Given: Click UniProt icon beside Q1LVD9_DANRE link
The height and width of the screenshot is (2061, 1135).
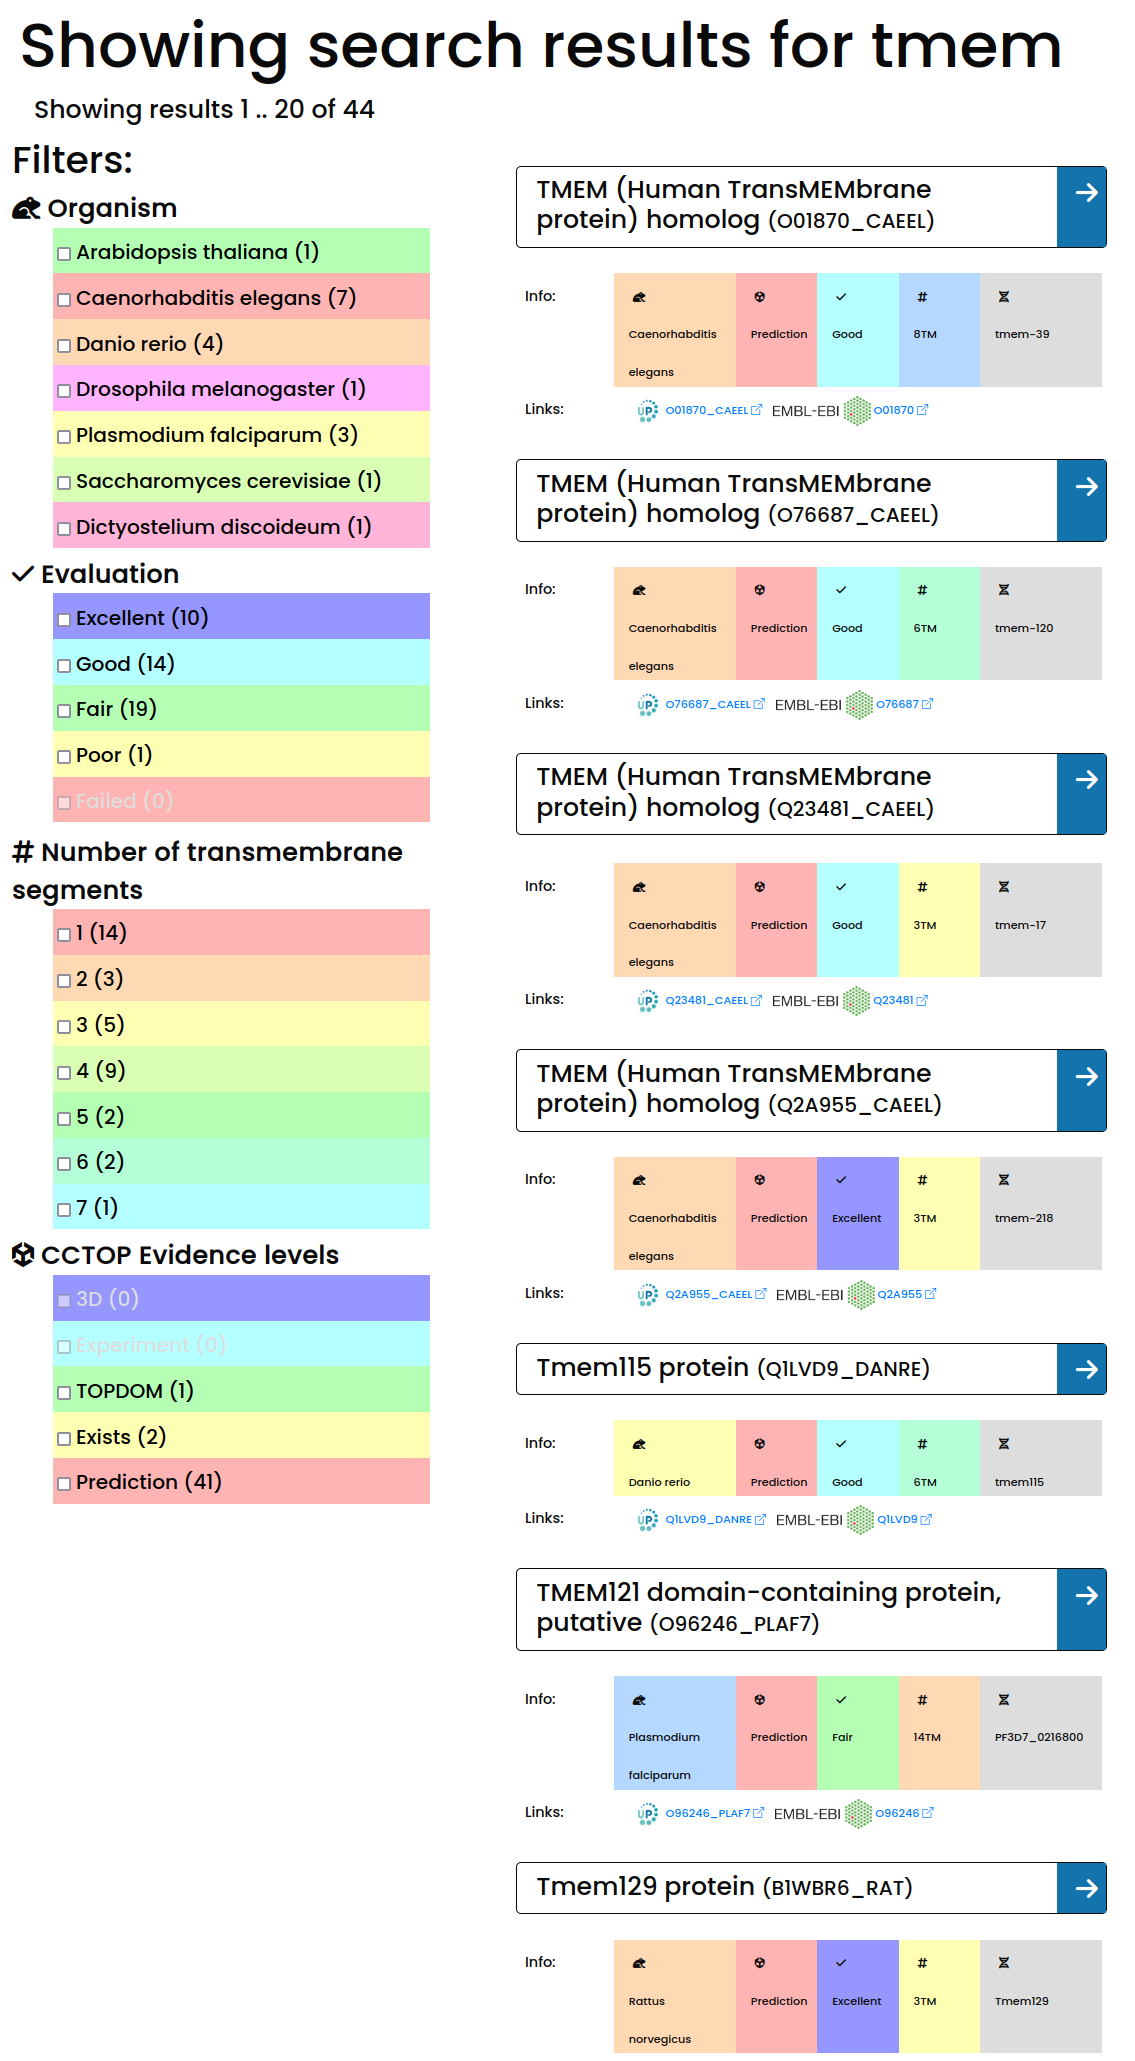Looking at the screenshot, I should click(x=647, y=1520).
